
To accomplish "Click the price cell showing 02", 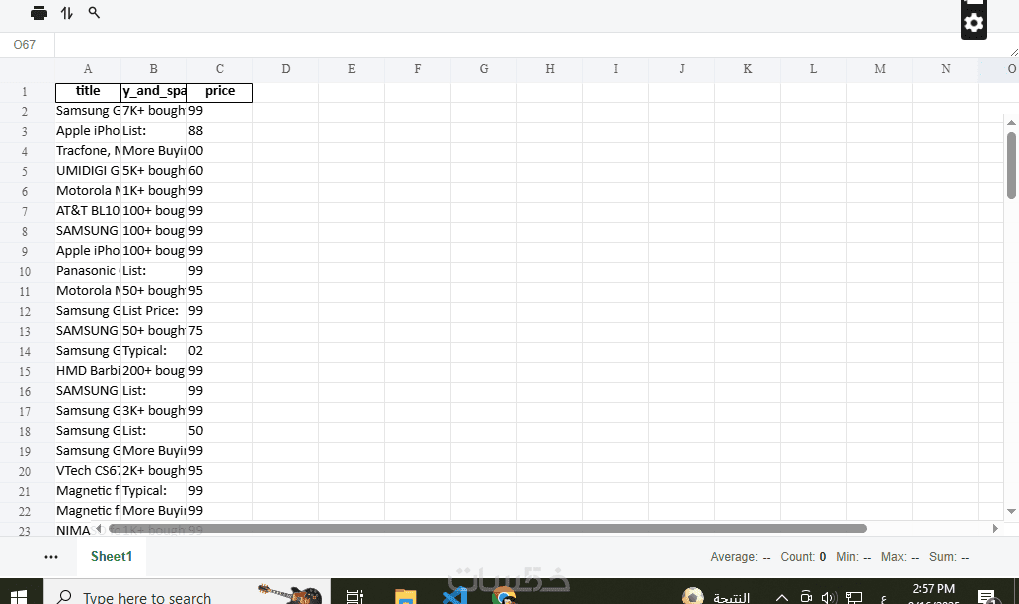I will [x=220, y=351].
